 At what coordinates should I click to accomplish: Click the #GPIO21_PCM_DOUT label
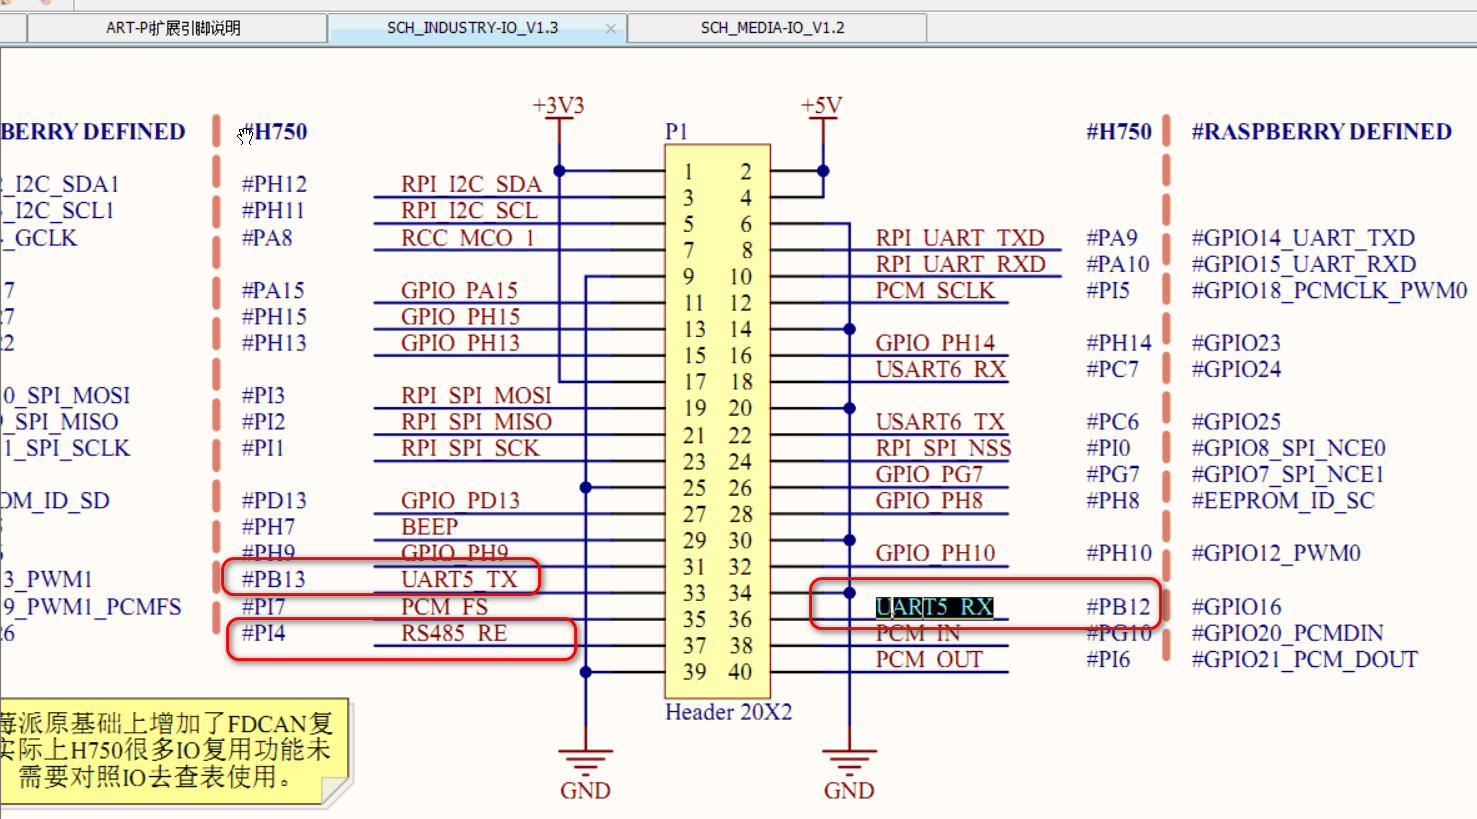(x=1305, y=660)
